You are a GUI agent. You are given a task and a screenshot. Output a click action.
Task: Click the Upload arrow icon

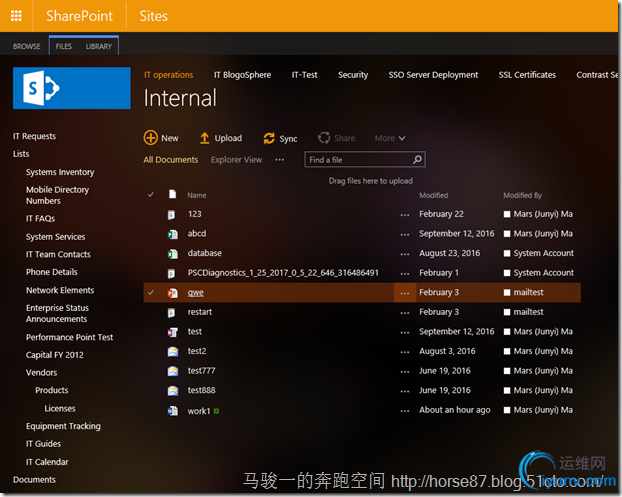(204, 138)
